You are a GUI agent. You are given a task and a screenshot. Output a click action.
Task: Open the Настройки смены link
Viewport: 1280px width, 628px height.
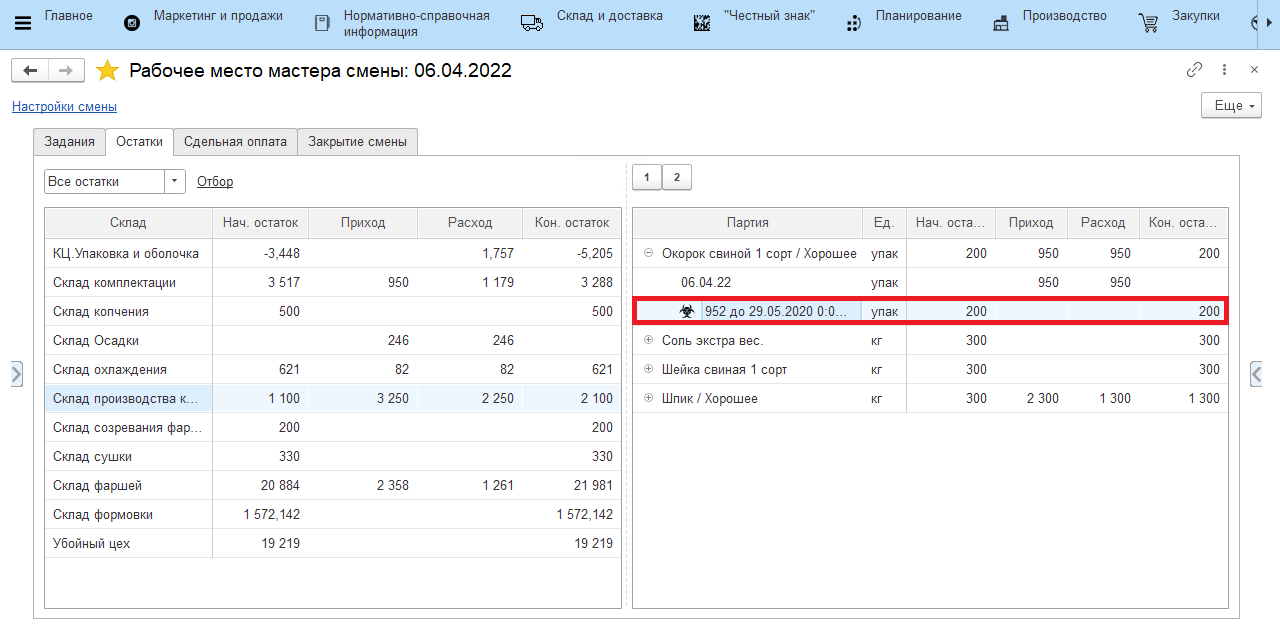point(64,107)
